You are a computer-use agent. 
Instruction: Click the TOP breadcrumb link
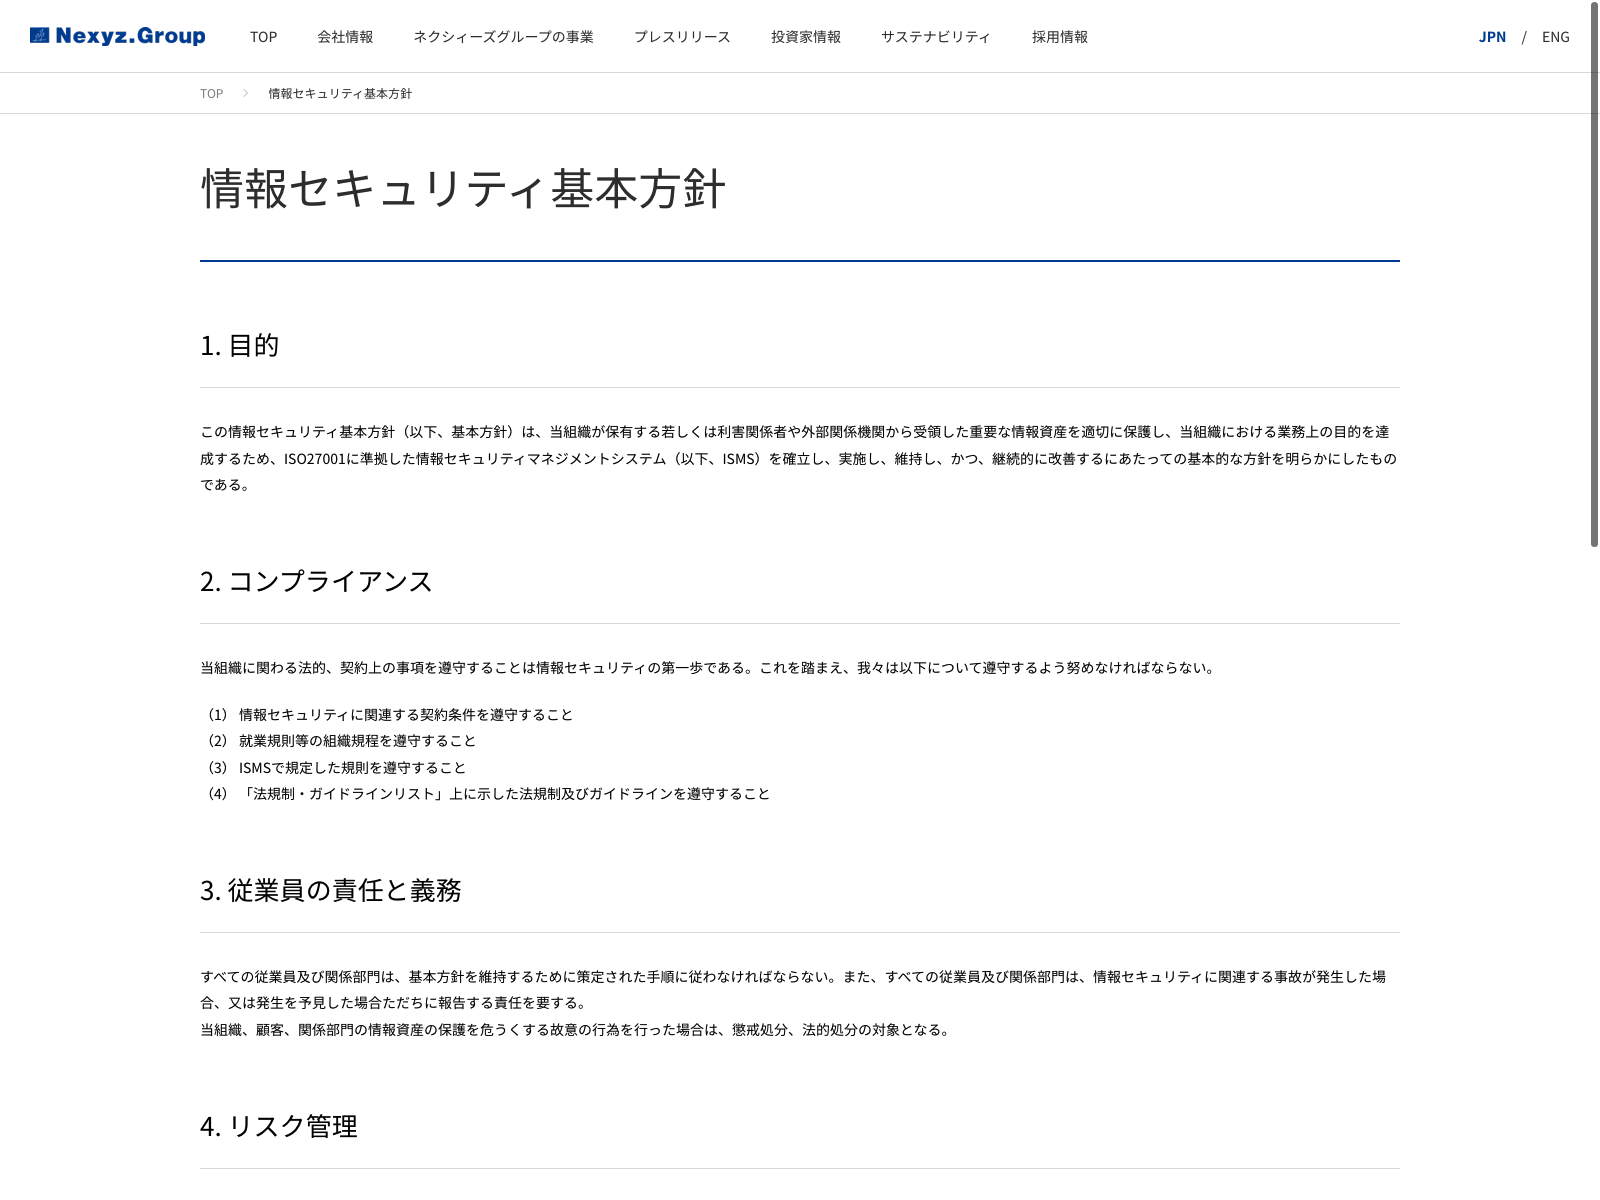click(x=211, y=94)
